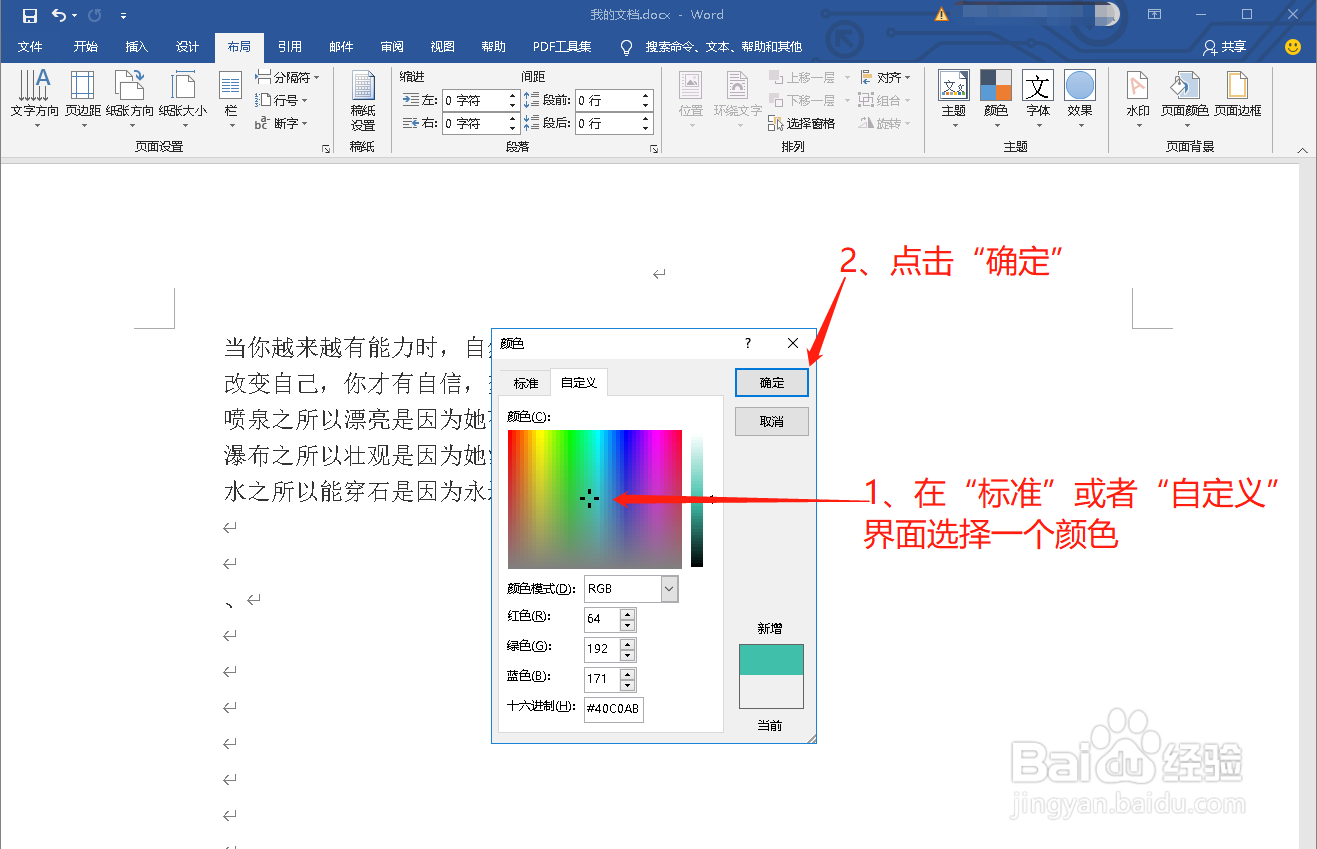Switch to the View (视图) tab

[x=443, y=47]
